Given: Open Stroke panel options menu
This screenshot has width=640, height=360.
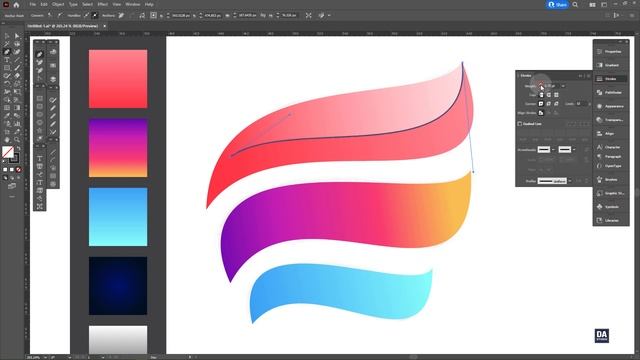Looking at the screenshot, I should [x=588, y=76].
